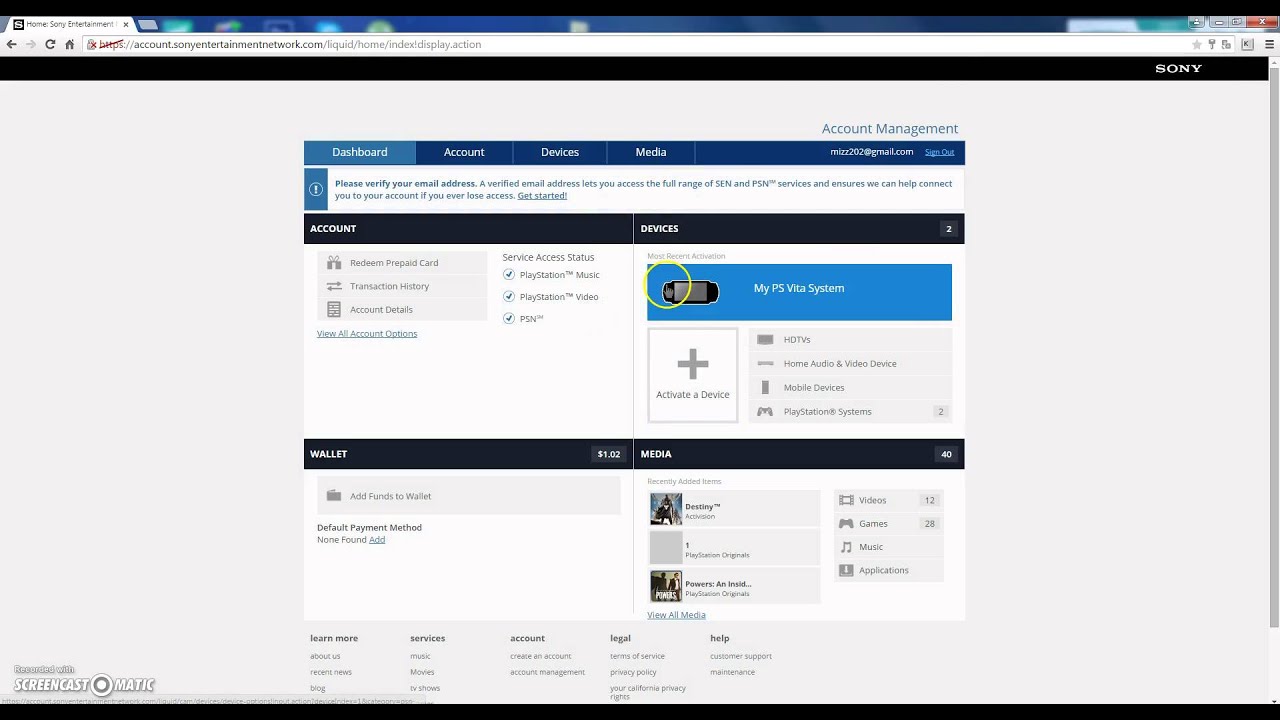
Task: Click the saved password key icon
Action: [1212, 44]
